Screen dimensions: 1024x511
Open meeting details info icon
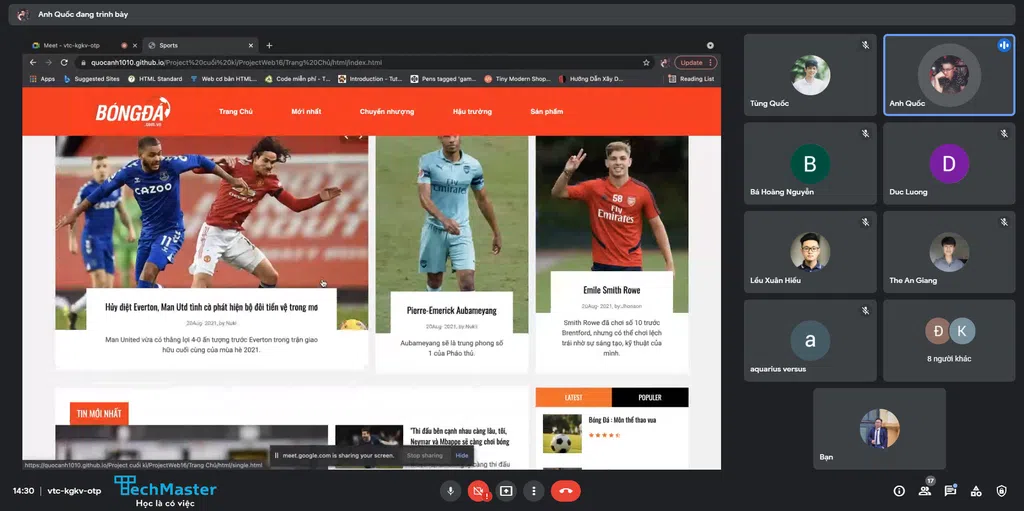point(899,491)
